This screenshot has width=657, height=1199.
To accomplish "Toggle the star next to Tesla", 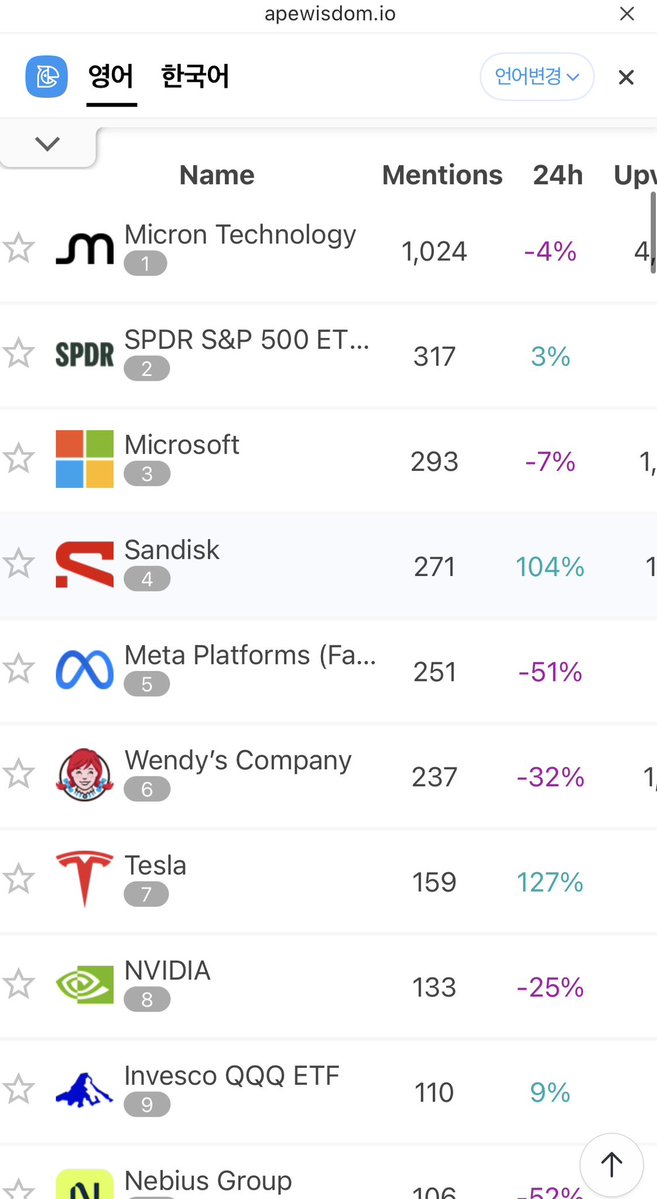I will [x=18, y=880].
